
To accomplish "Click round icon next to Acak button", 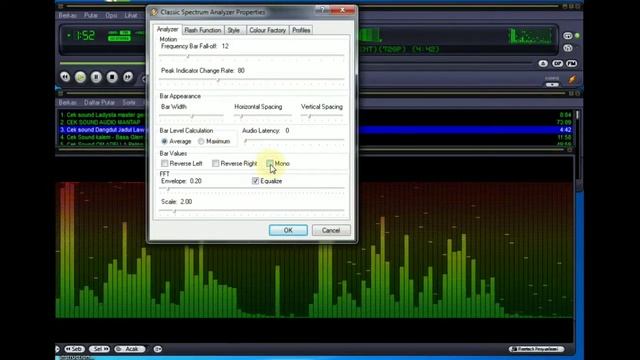I will point(158,349).
